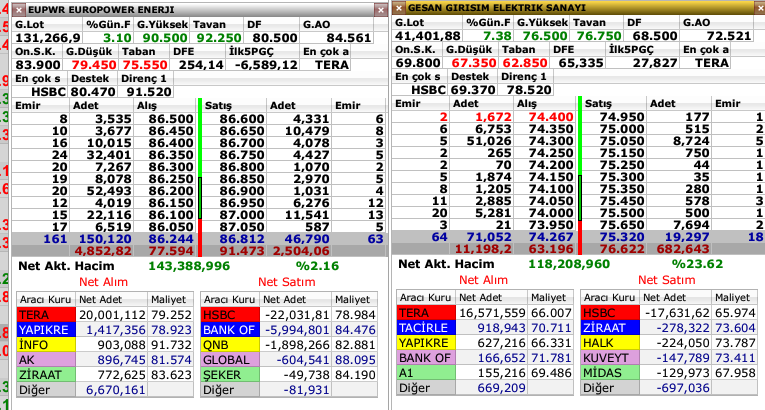Select TACİRLE broker in GESAN Net Alım

[426, 328]
